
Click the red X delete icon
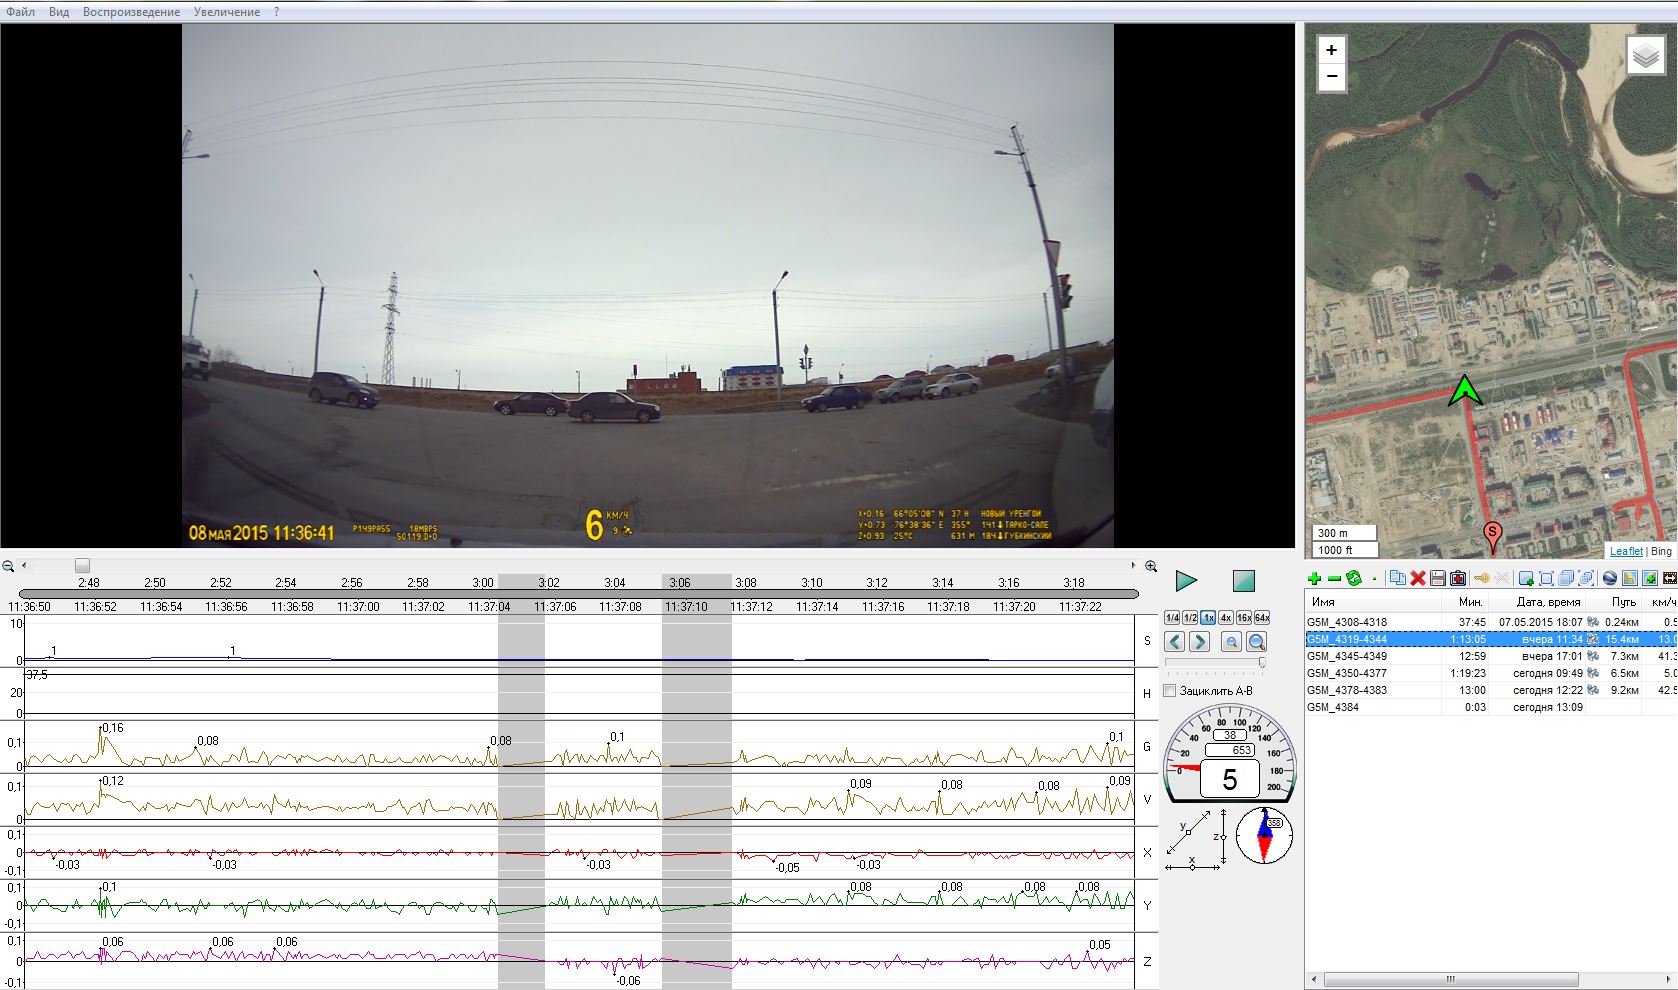tap(1417, 579)
